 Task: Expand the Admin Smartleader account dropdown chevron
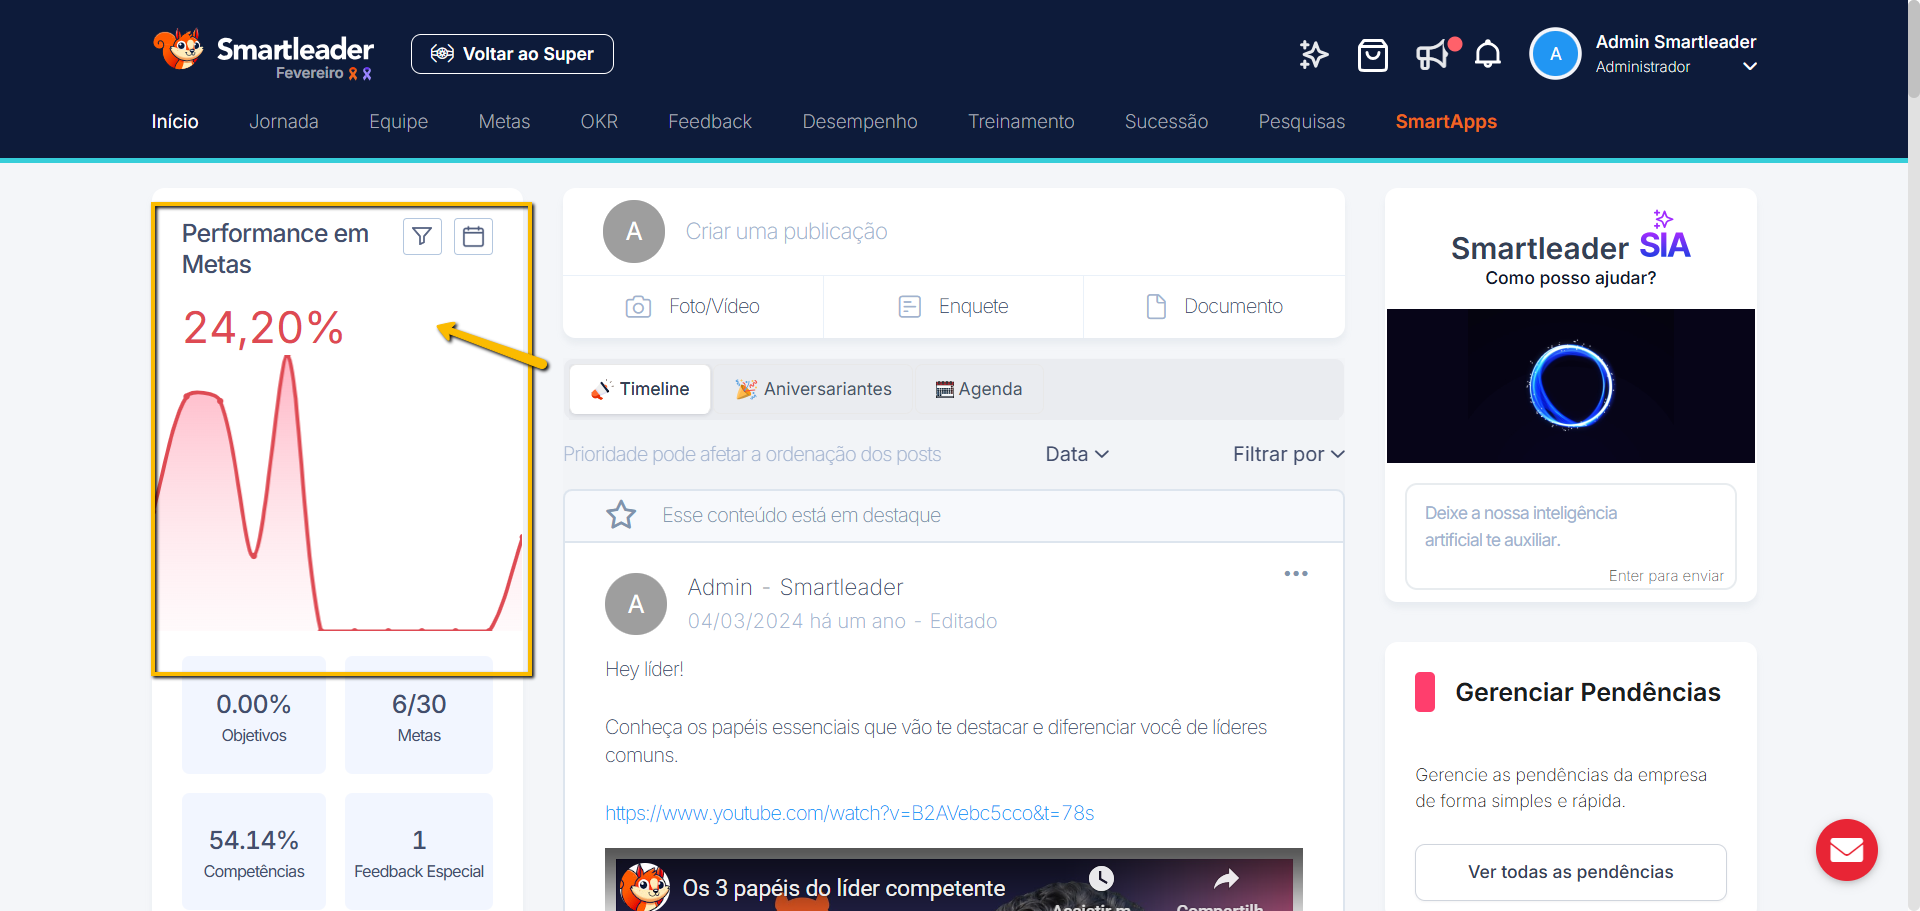pos(1750,67)
